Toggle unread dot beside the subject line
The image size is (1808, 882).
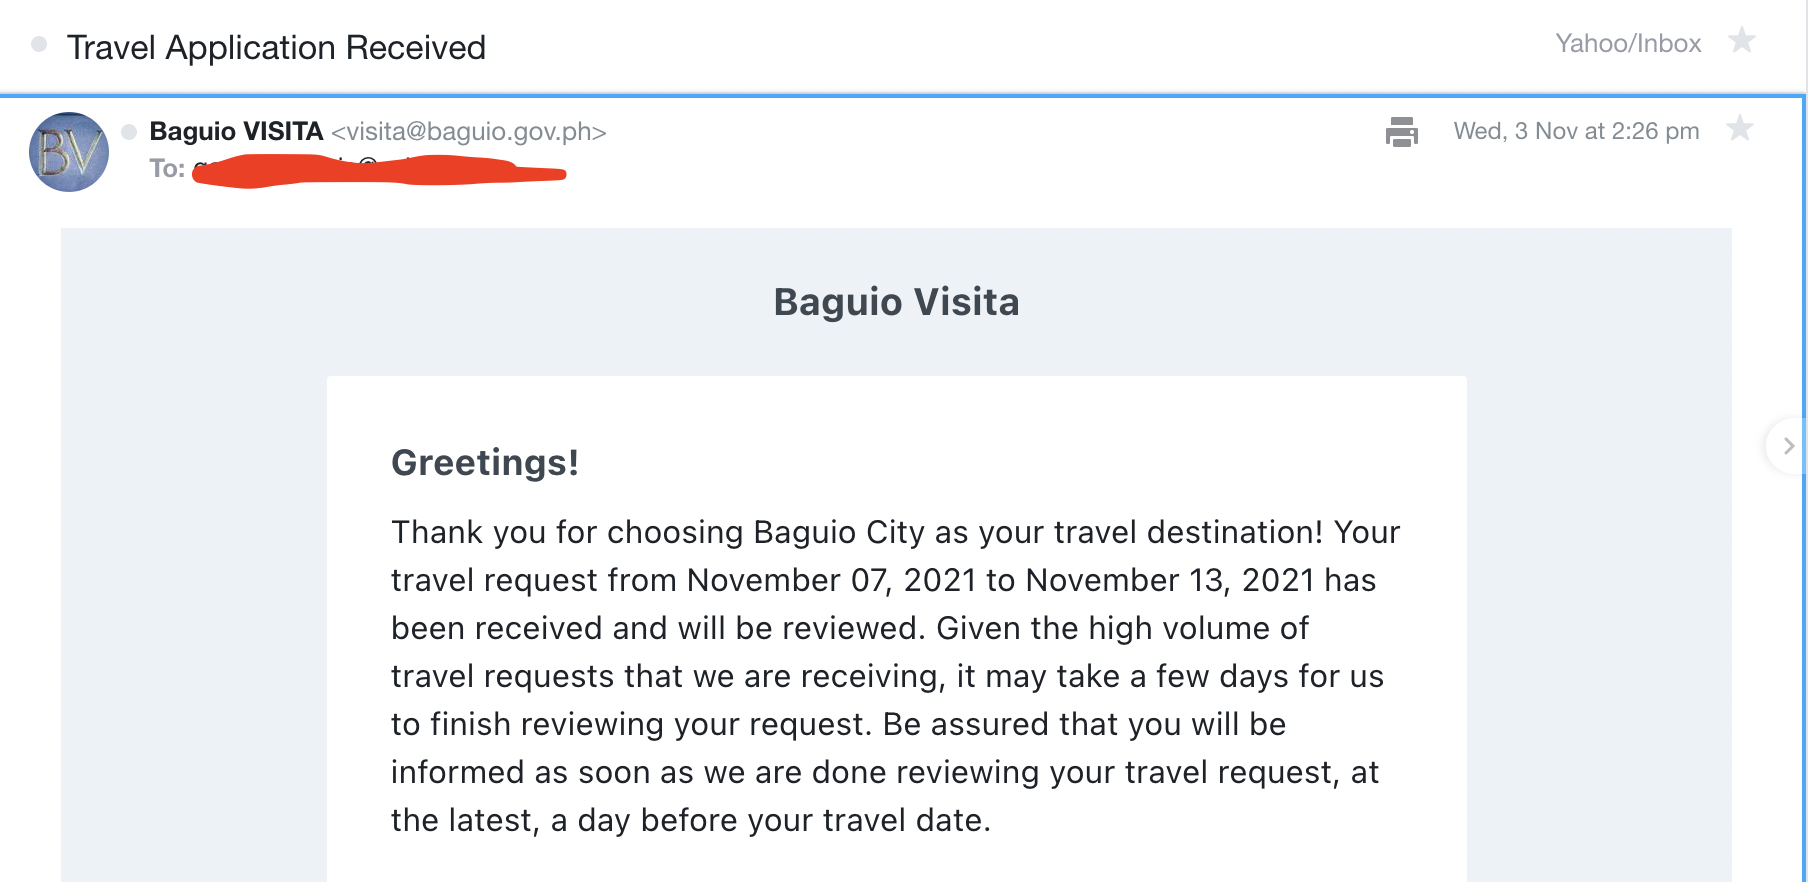tap(39, 44)
